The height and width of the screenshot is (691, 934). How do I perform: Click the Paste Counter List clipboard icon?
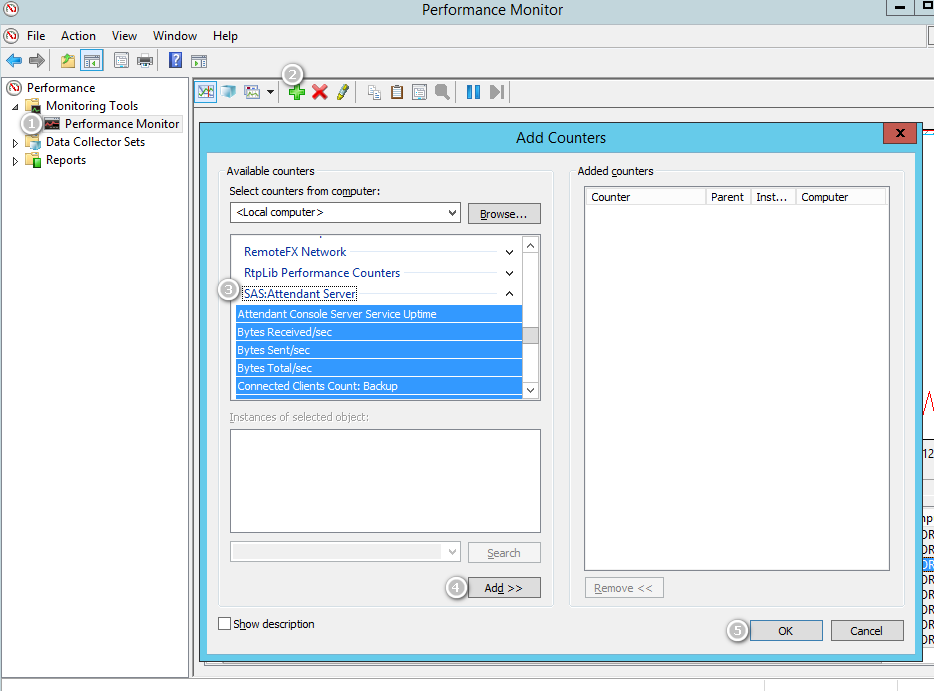(397, 92)
